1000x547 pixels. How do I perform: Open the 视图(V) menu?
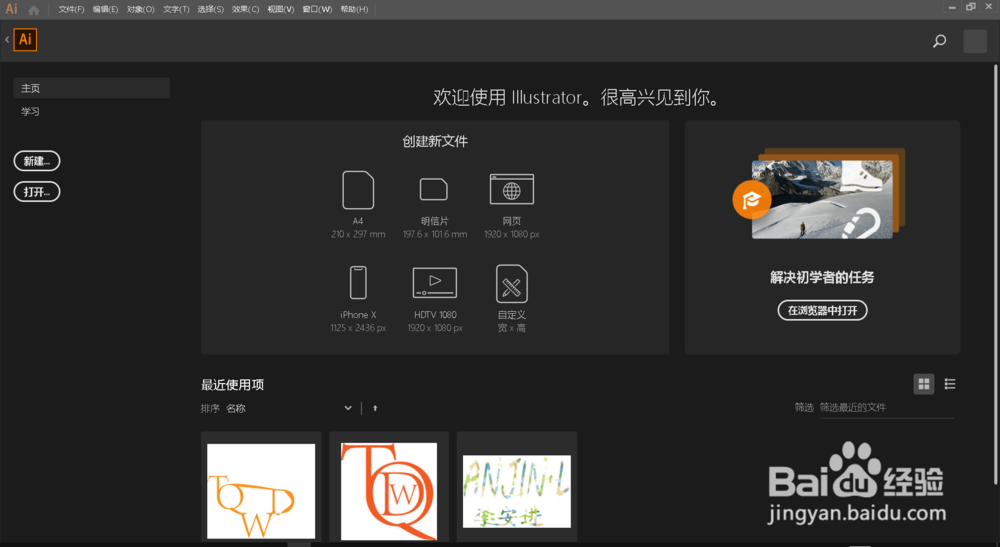click(x=281, y=10)
